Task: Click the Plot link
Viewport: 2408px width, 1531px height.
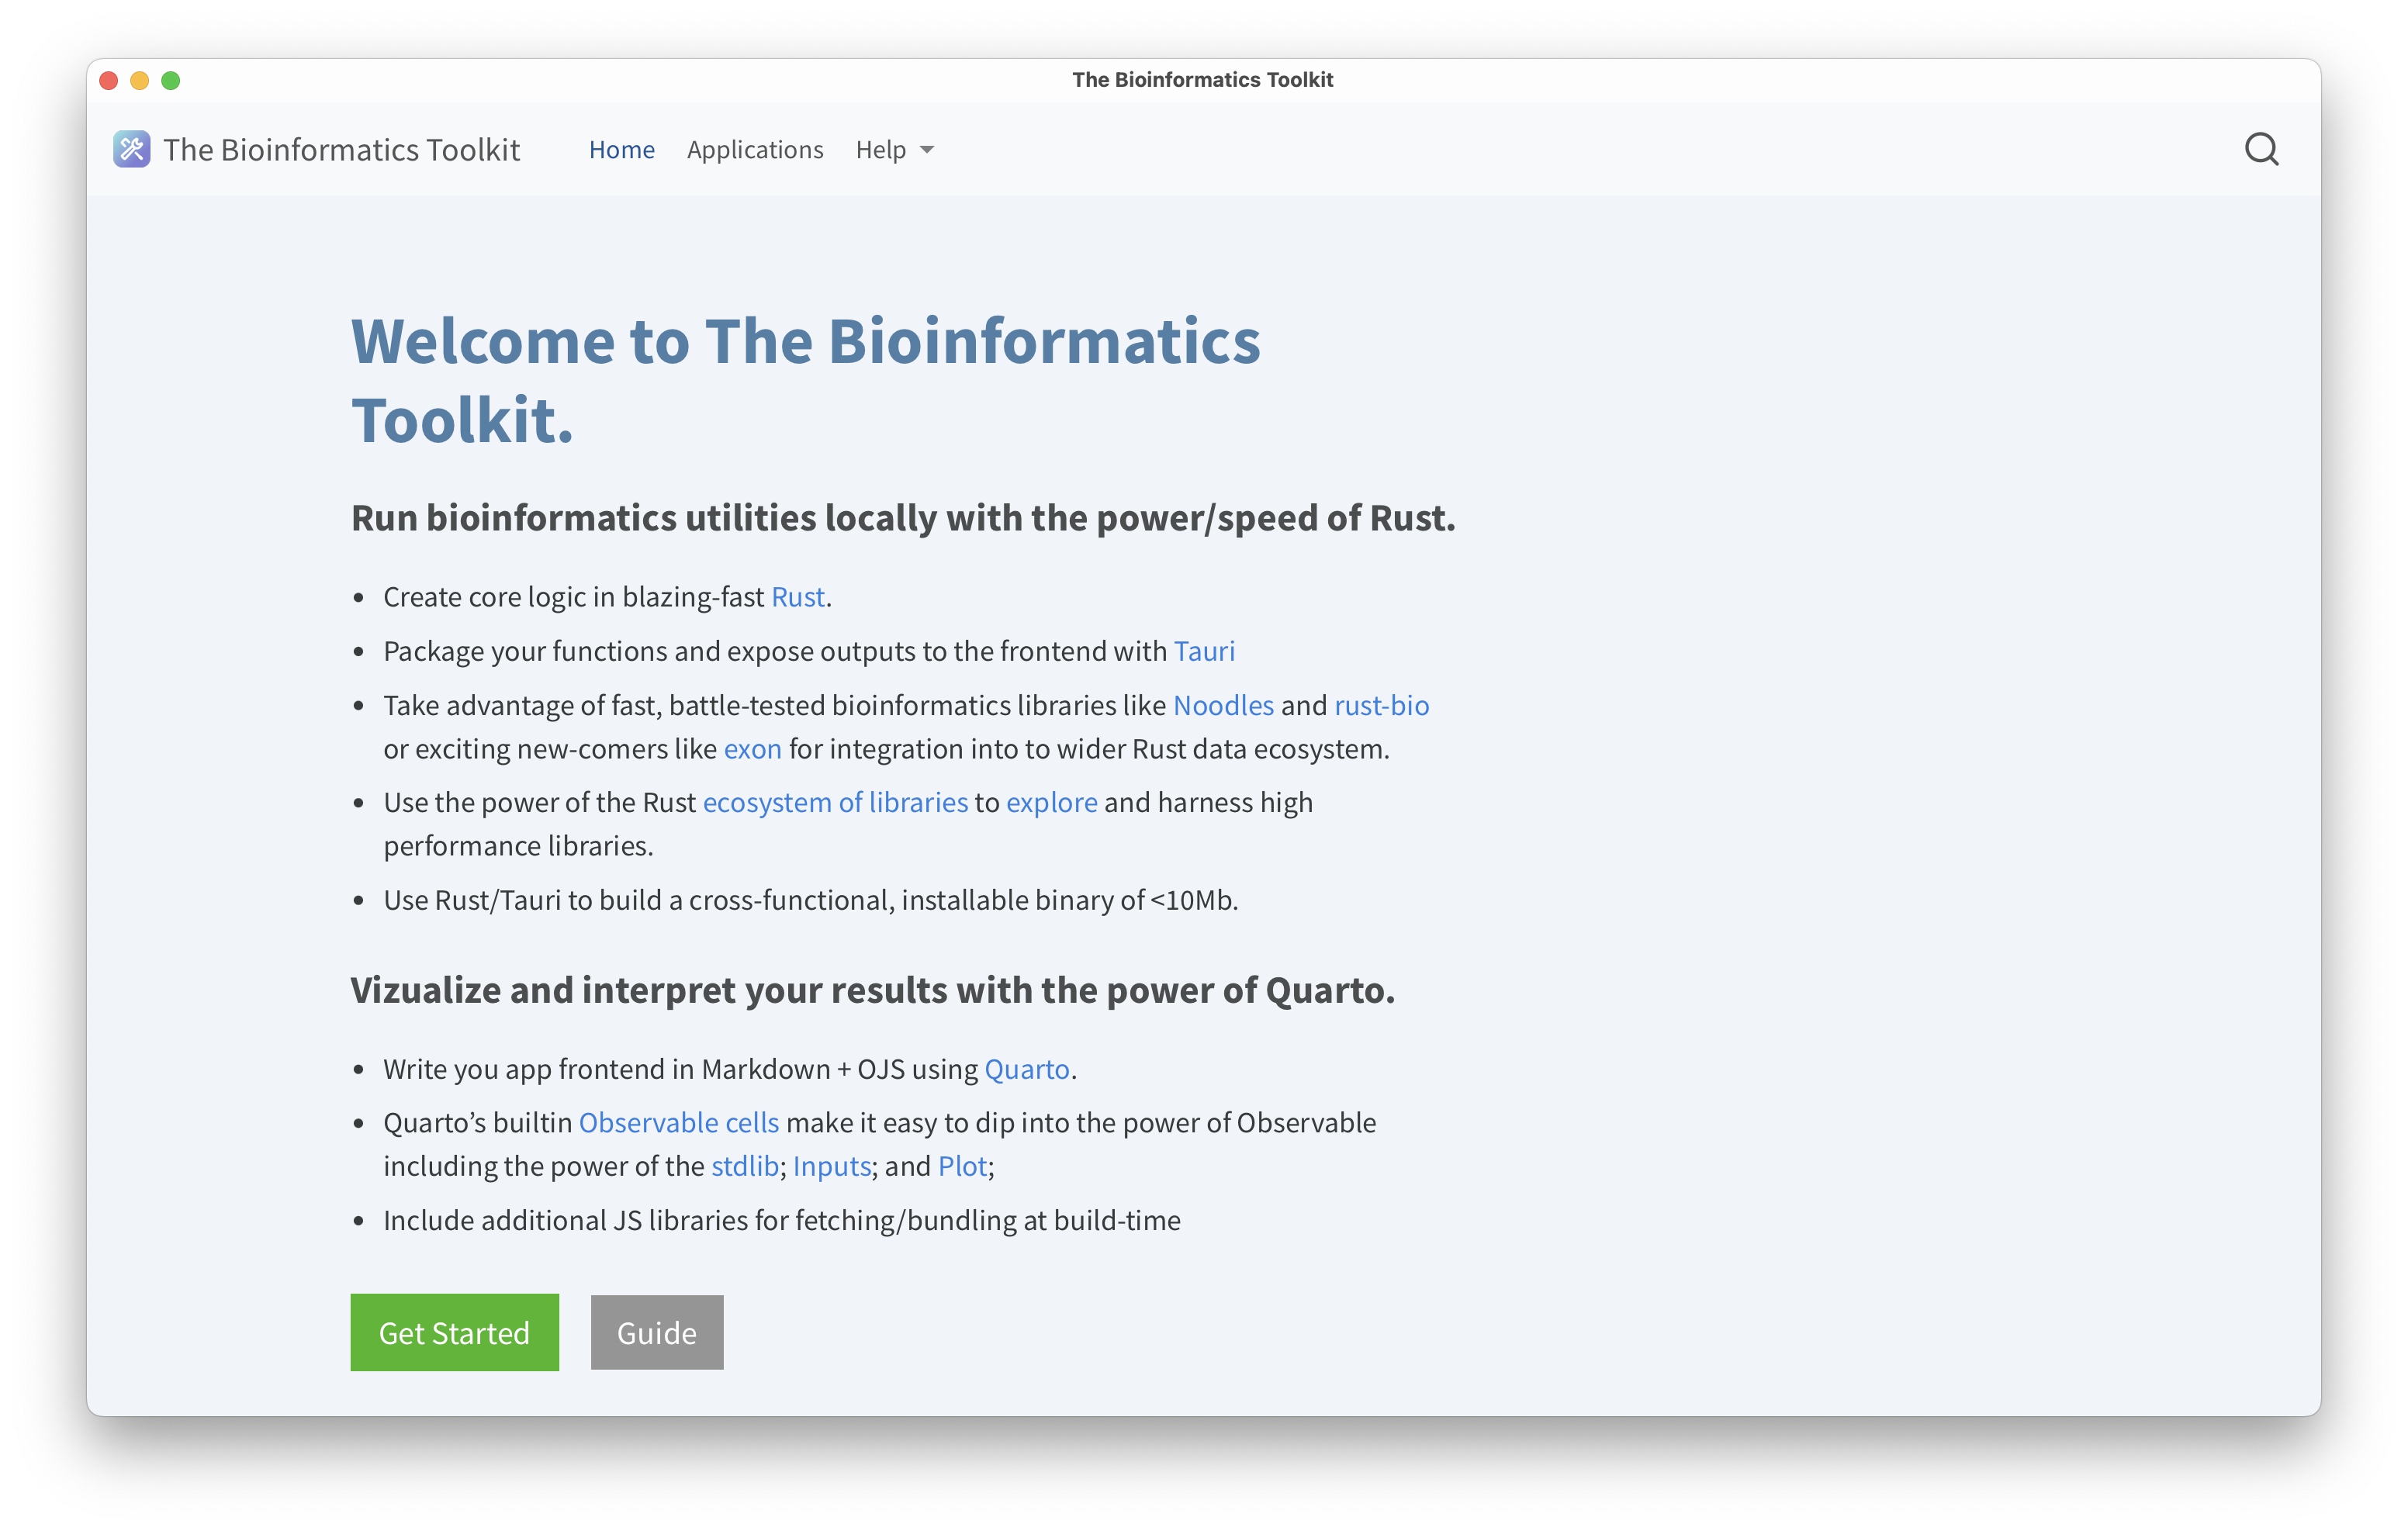Action: click(962, 1166)
